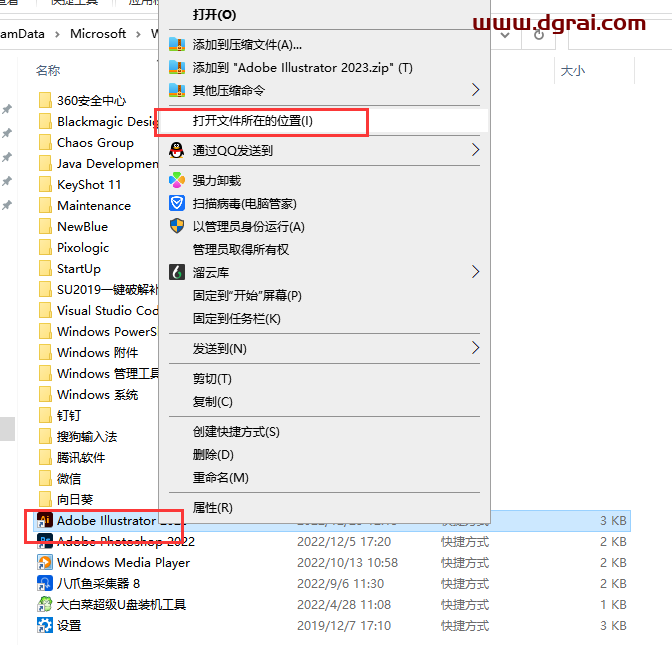The width and height of the screenshot is (672, 645).
Task: Expand the 溜云库 submenu
Action: pyautogui.click(x=475, y=271)
